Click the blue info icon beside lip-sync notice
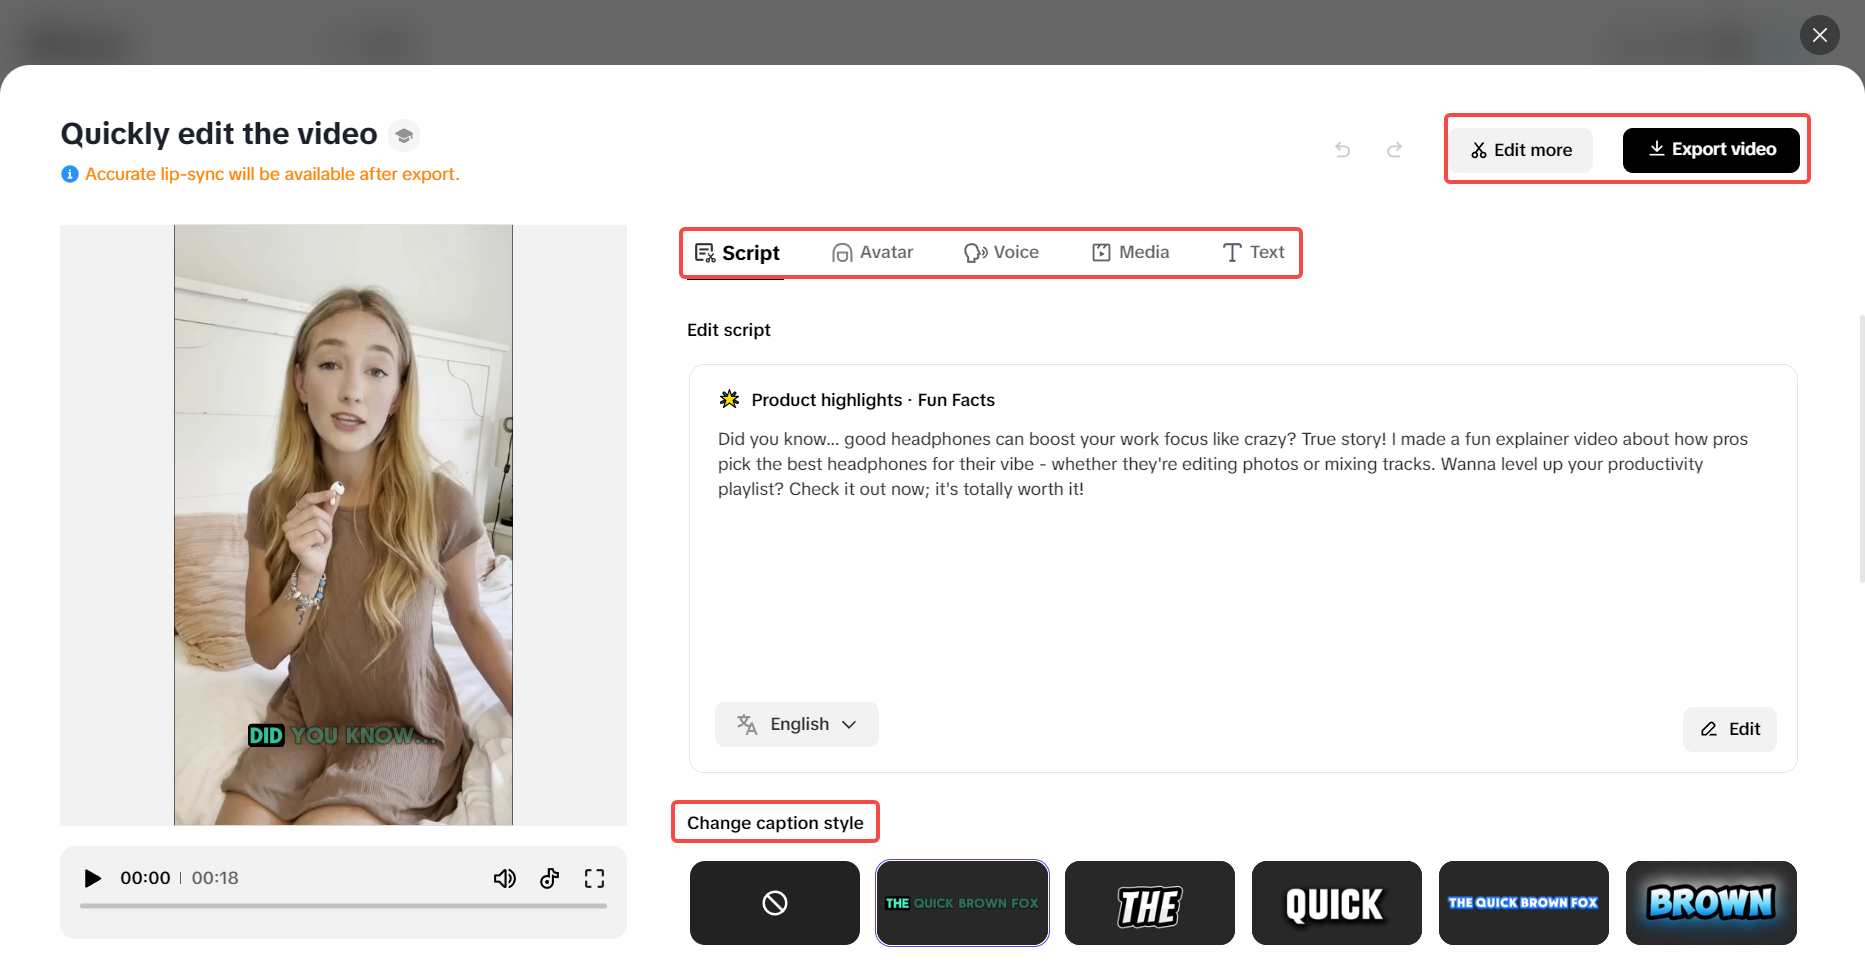 pos(69,174)
